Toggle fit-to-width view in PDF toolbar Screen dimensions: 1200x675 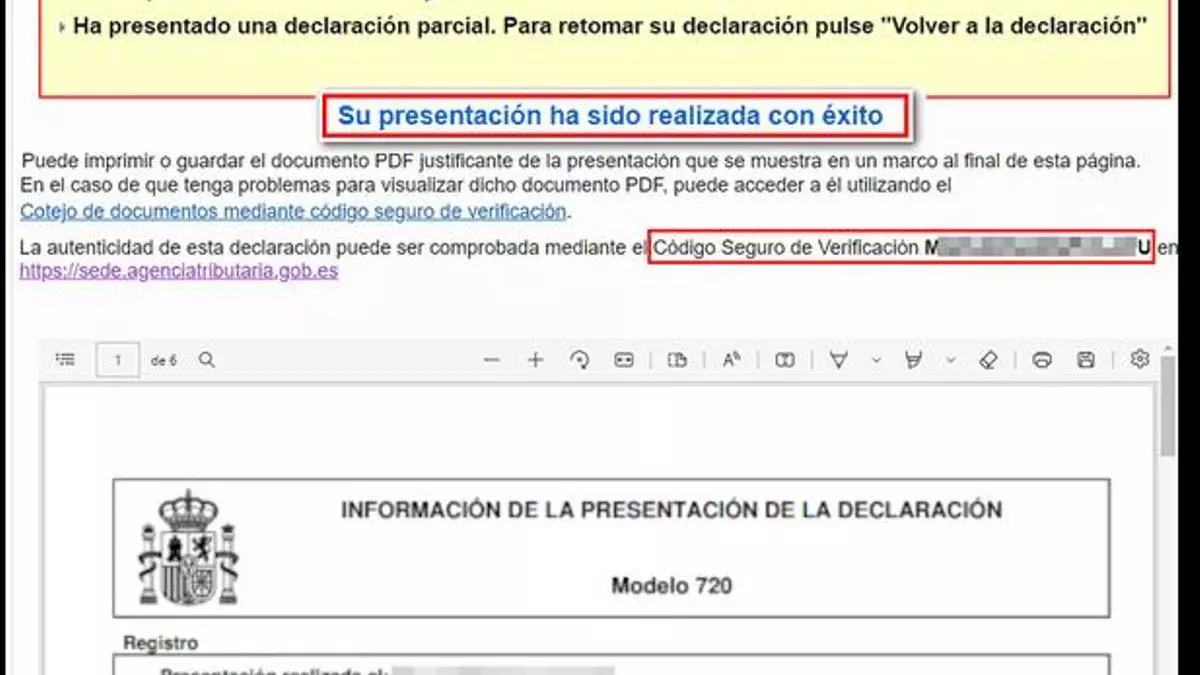coord(624,360)
